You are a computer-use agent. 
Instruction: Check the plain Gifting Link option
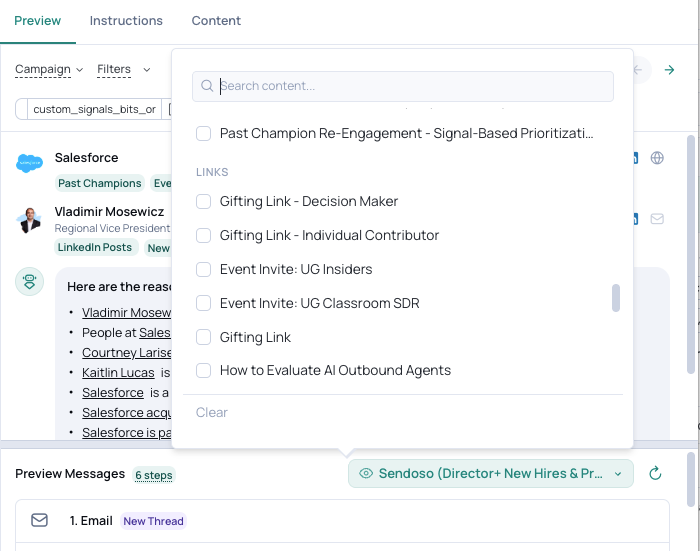click(x=204, y=337)
